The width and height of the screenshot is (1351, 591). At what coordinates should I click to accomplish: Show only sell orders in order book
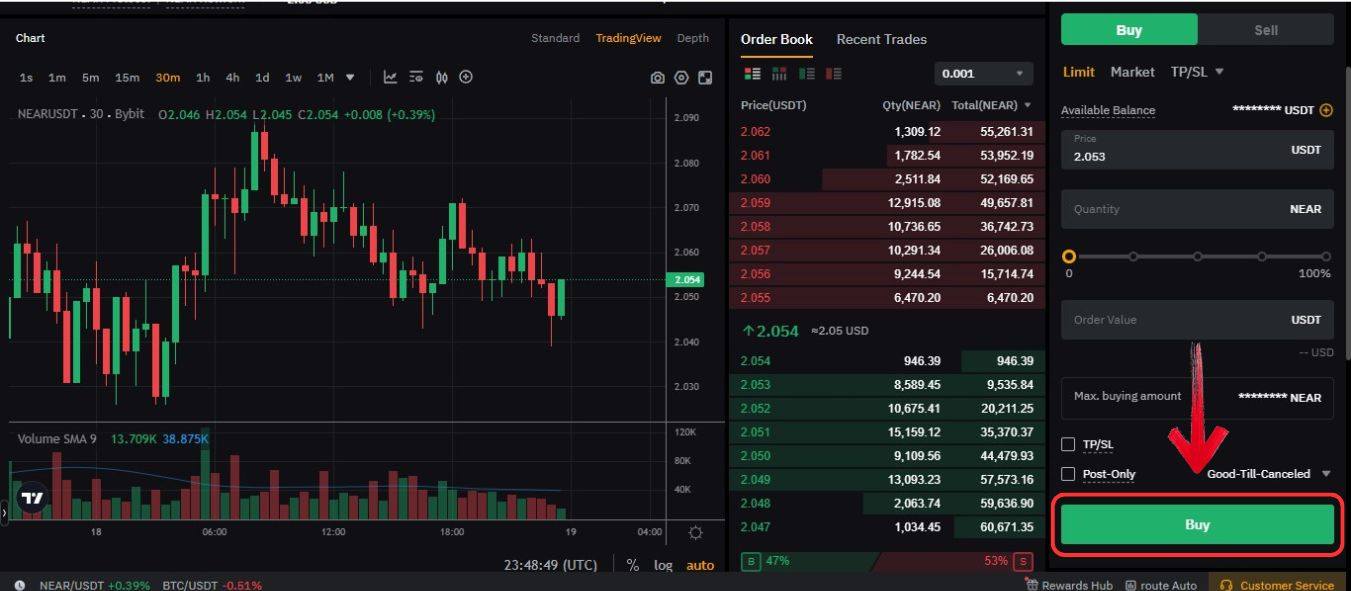pos(834,74)
